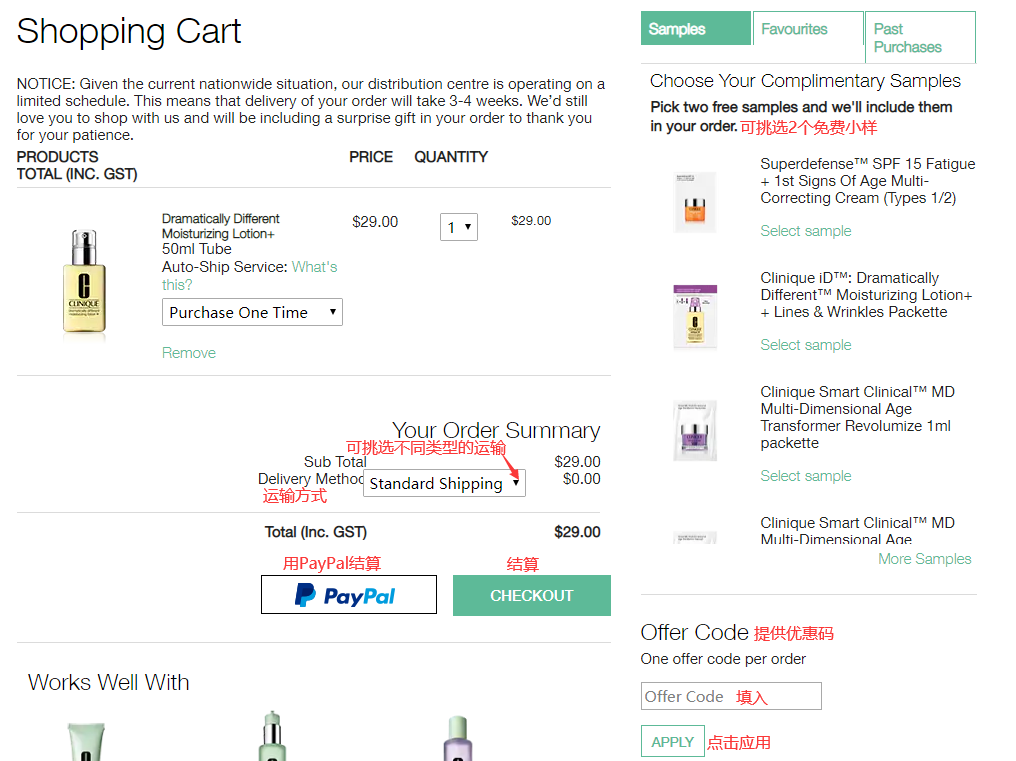The width and height of the screenshot is (1016, 761).
Task: Click the APPLY offer code button
Action: [672, 742]
